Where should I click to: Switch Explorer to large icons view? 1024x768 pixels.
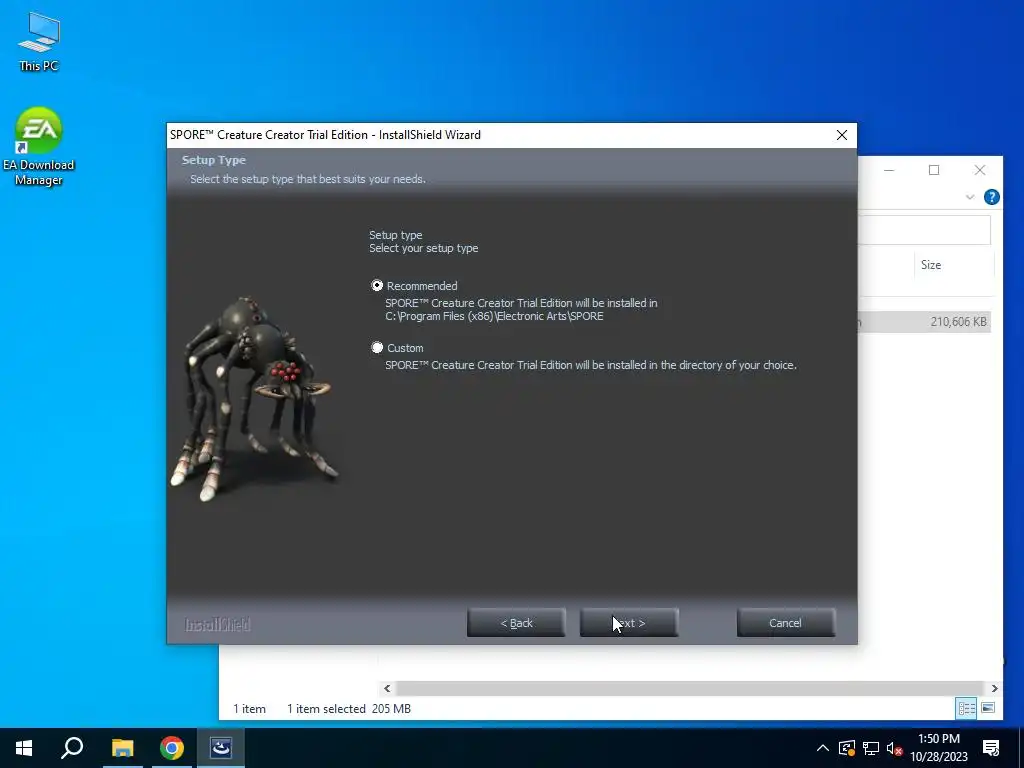click(x=988, y=708)
